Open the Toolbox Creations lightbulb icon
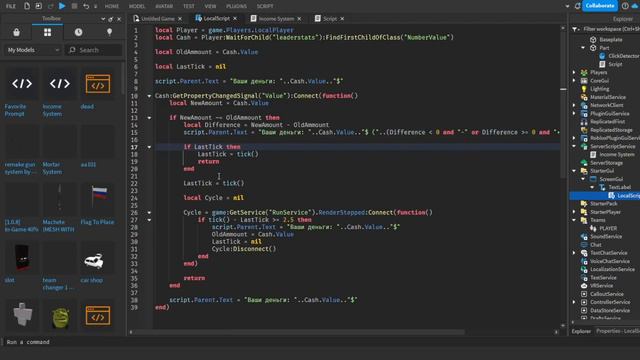This screenshot has width=640, height=360. (109, 32)
